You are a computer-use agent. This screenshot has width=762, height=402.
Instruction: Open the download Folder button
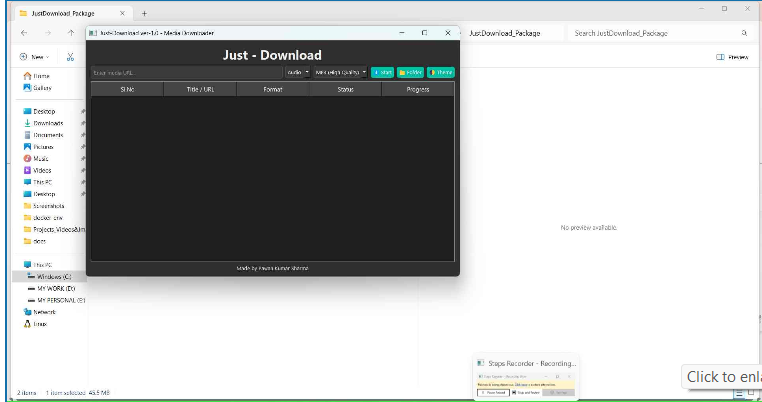[410, 72]
